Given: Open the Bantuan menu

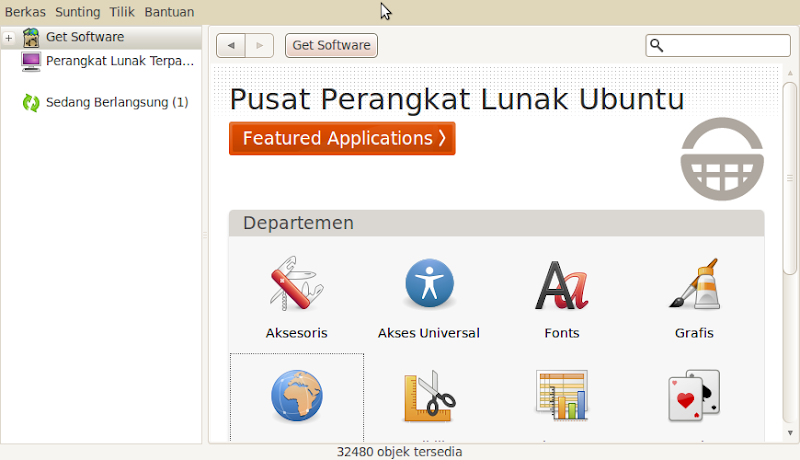Looking at the screenshot, I should [169, 12].
